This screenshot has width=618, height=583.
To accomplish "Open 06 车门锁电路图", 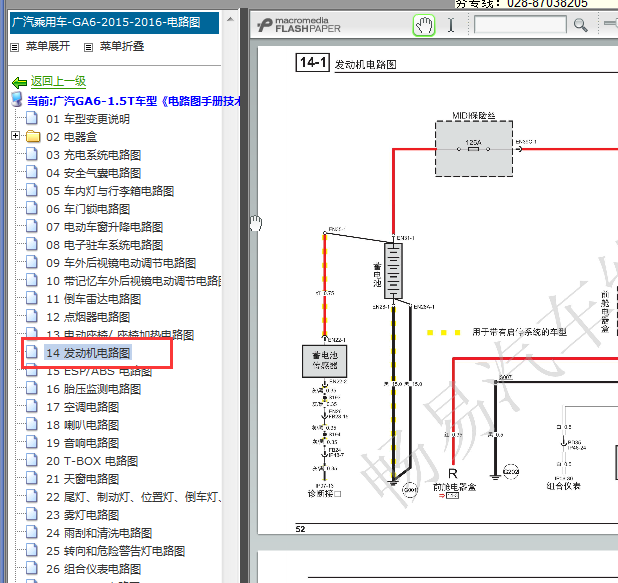I will click(x=88, y=209).
